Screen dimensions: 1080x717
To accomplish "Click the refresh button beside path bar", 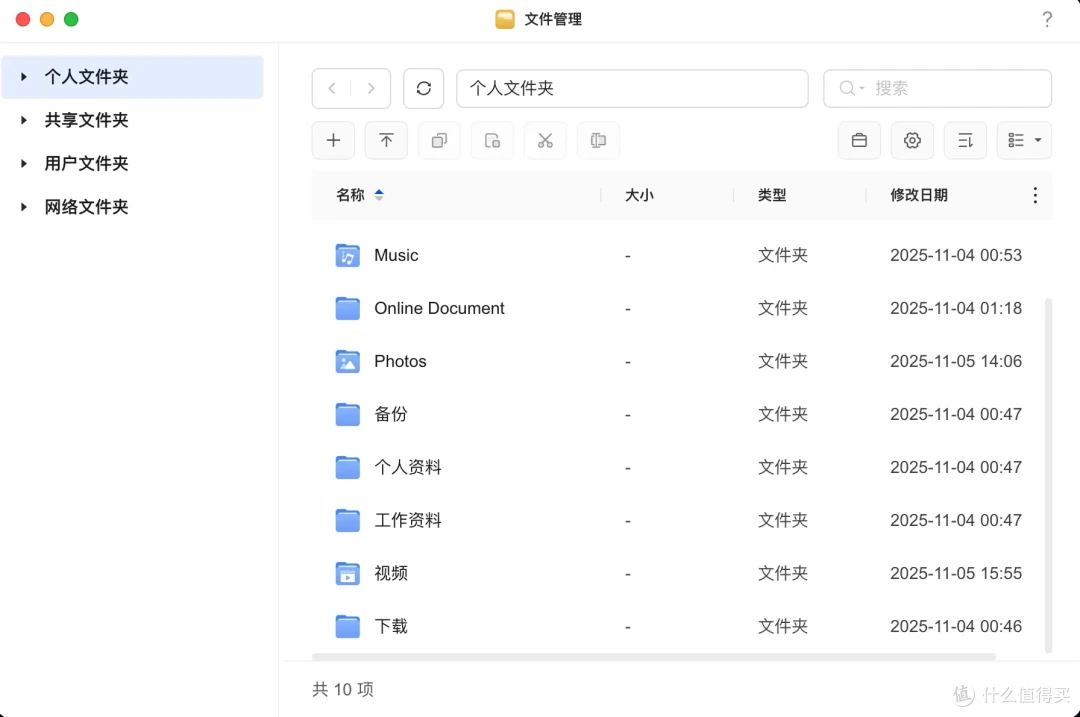I will [423, 88].
